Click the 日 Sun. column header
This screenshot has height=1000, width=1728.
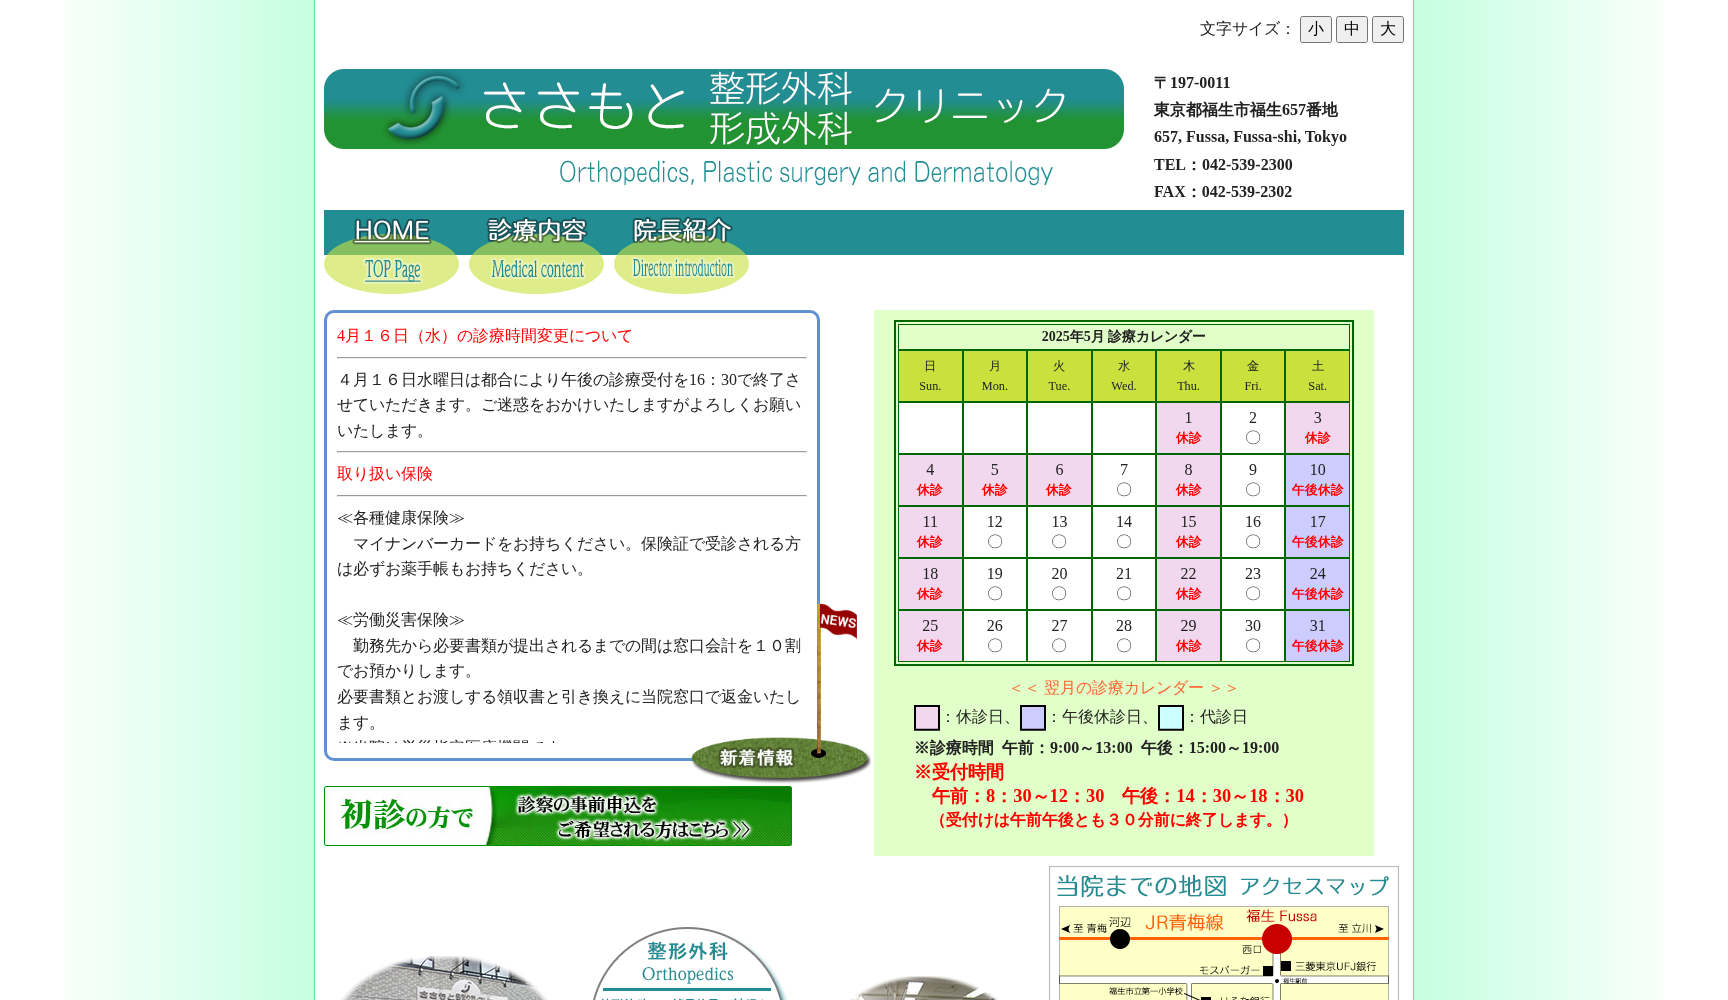[x=930, y=376]
